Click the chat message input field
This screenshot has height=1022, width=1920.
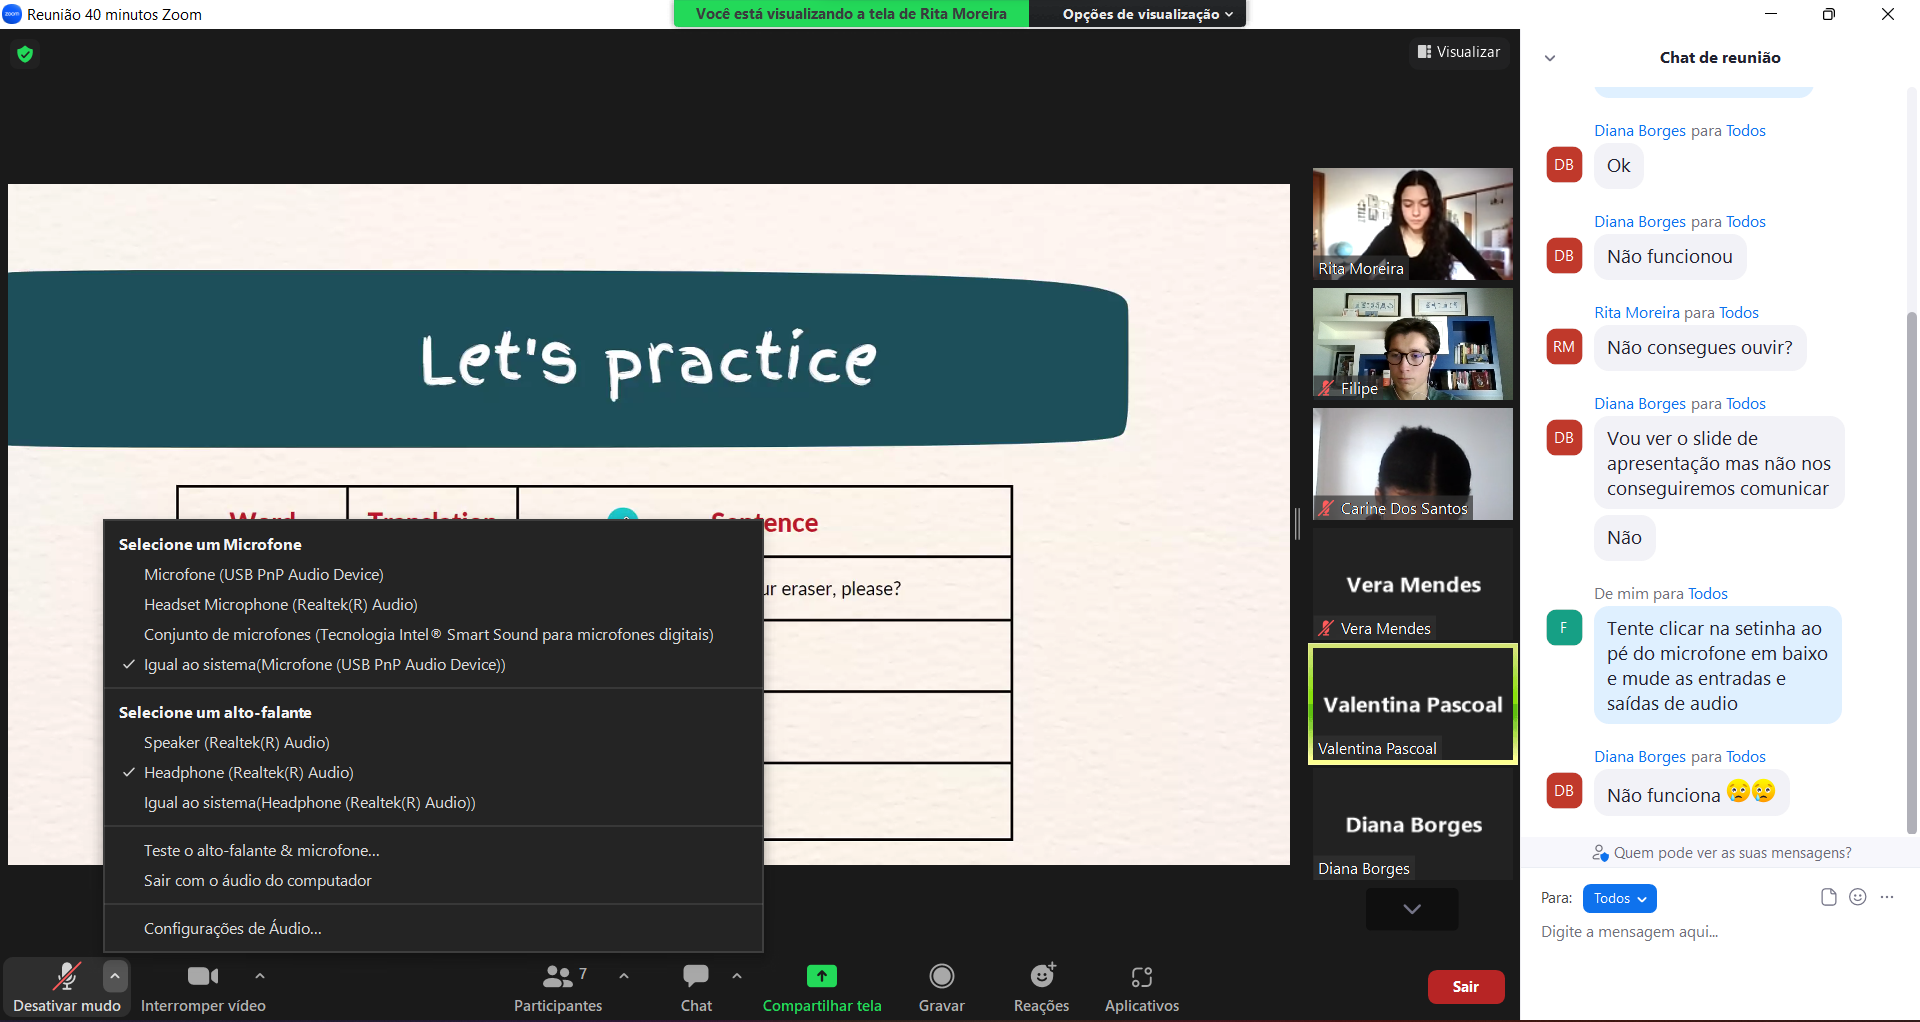tap(1720, 932)
